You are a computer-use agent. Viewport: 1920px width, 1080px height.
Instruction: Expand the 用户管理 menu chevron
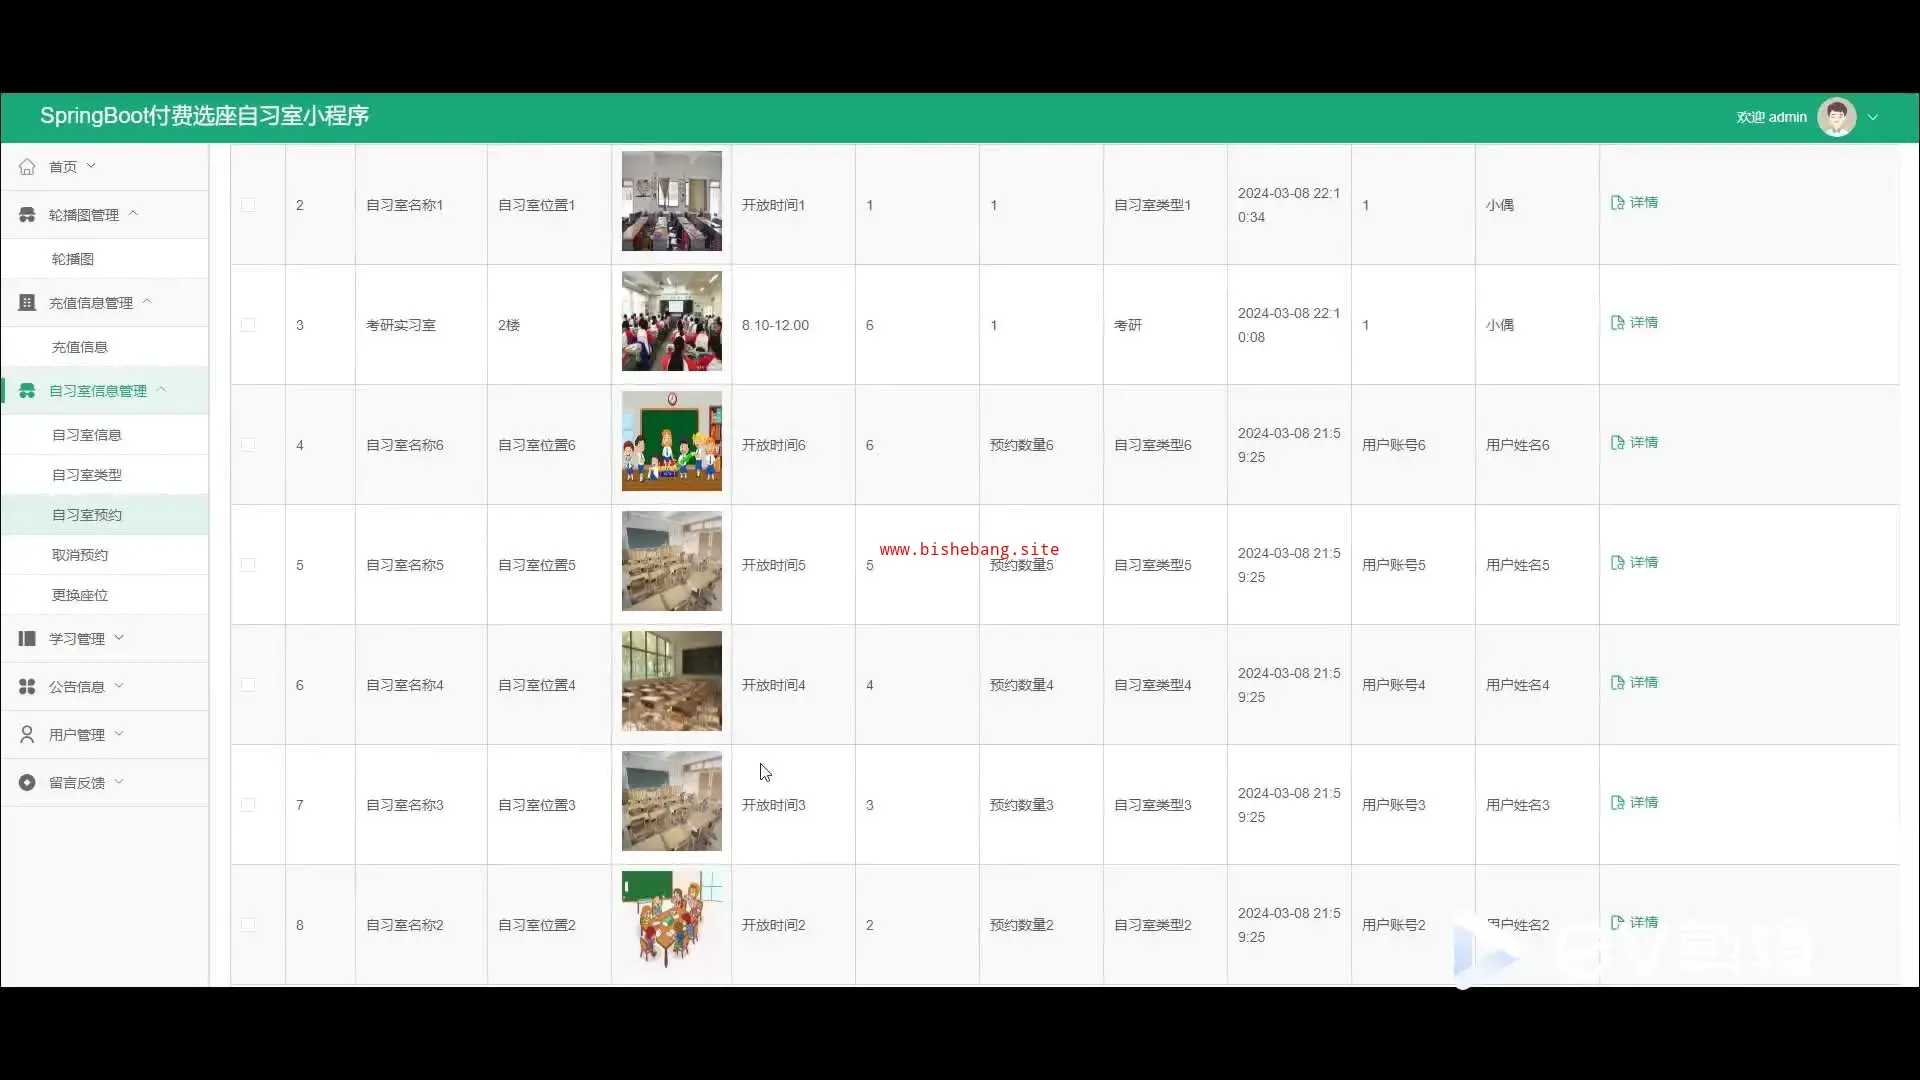pos(119,734)
